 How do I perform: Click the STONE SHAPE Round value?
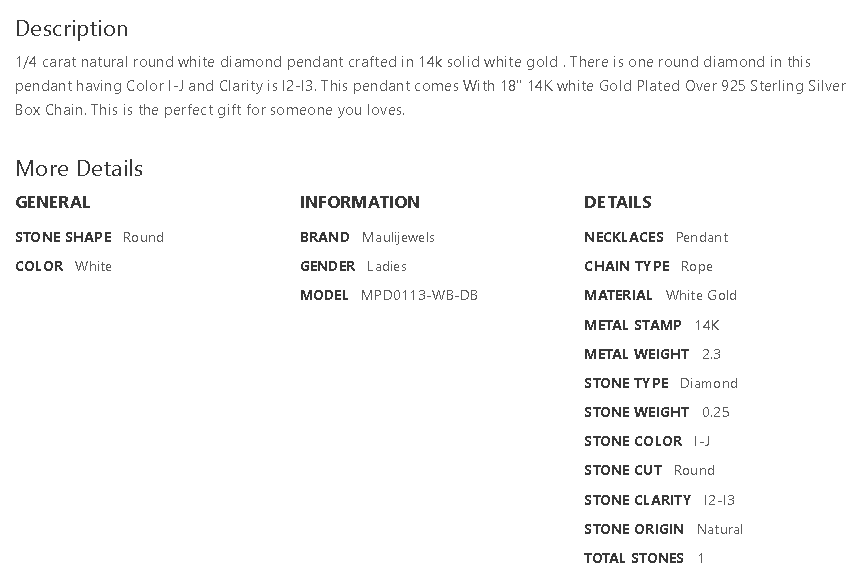coord(143,237)
